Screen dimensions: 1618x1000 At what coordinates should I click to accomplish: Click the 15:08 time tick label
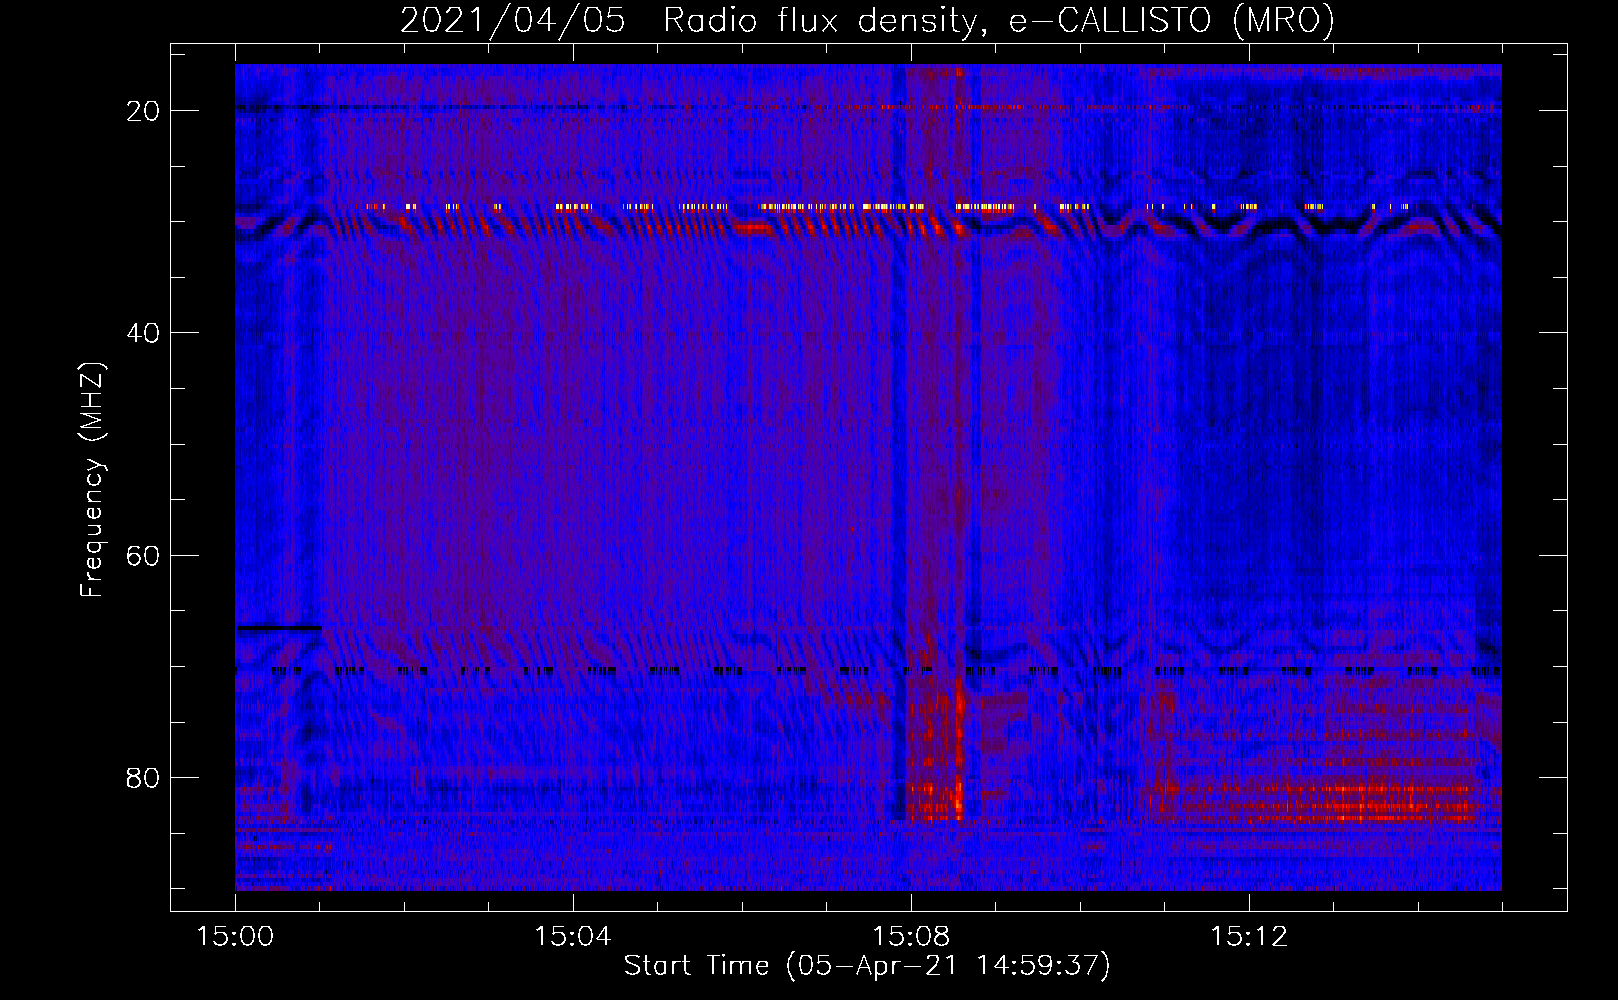(910, 937)
